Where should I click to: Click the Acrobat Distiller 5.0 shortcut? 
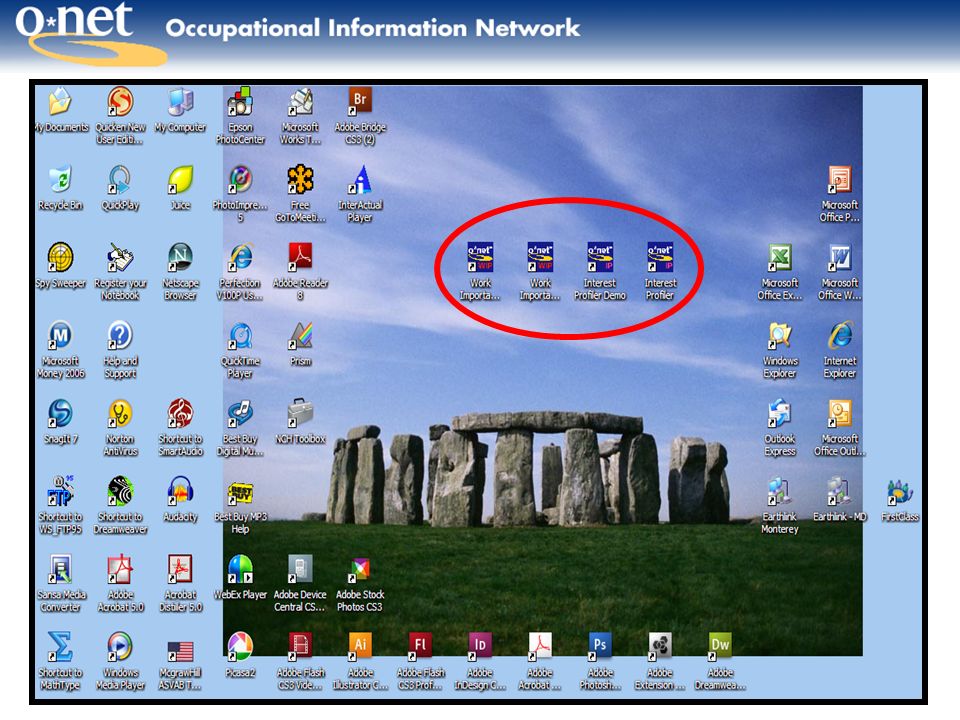pyautogui.click(x=180, y=569)
